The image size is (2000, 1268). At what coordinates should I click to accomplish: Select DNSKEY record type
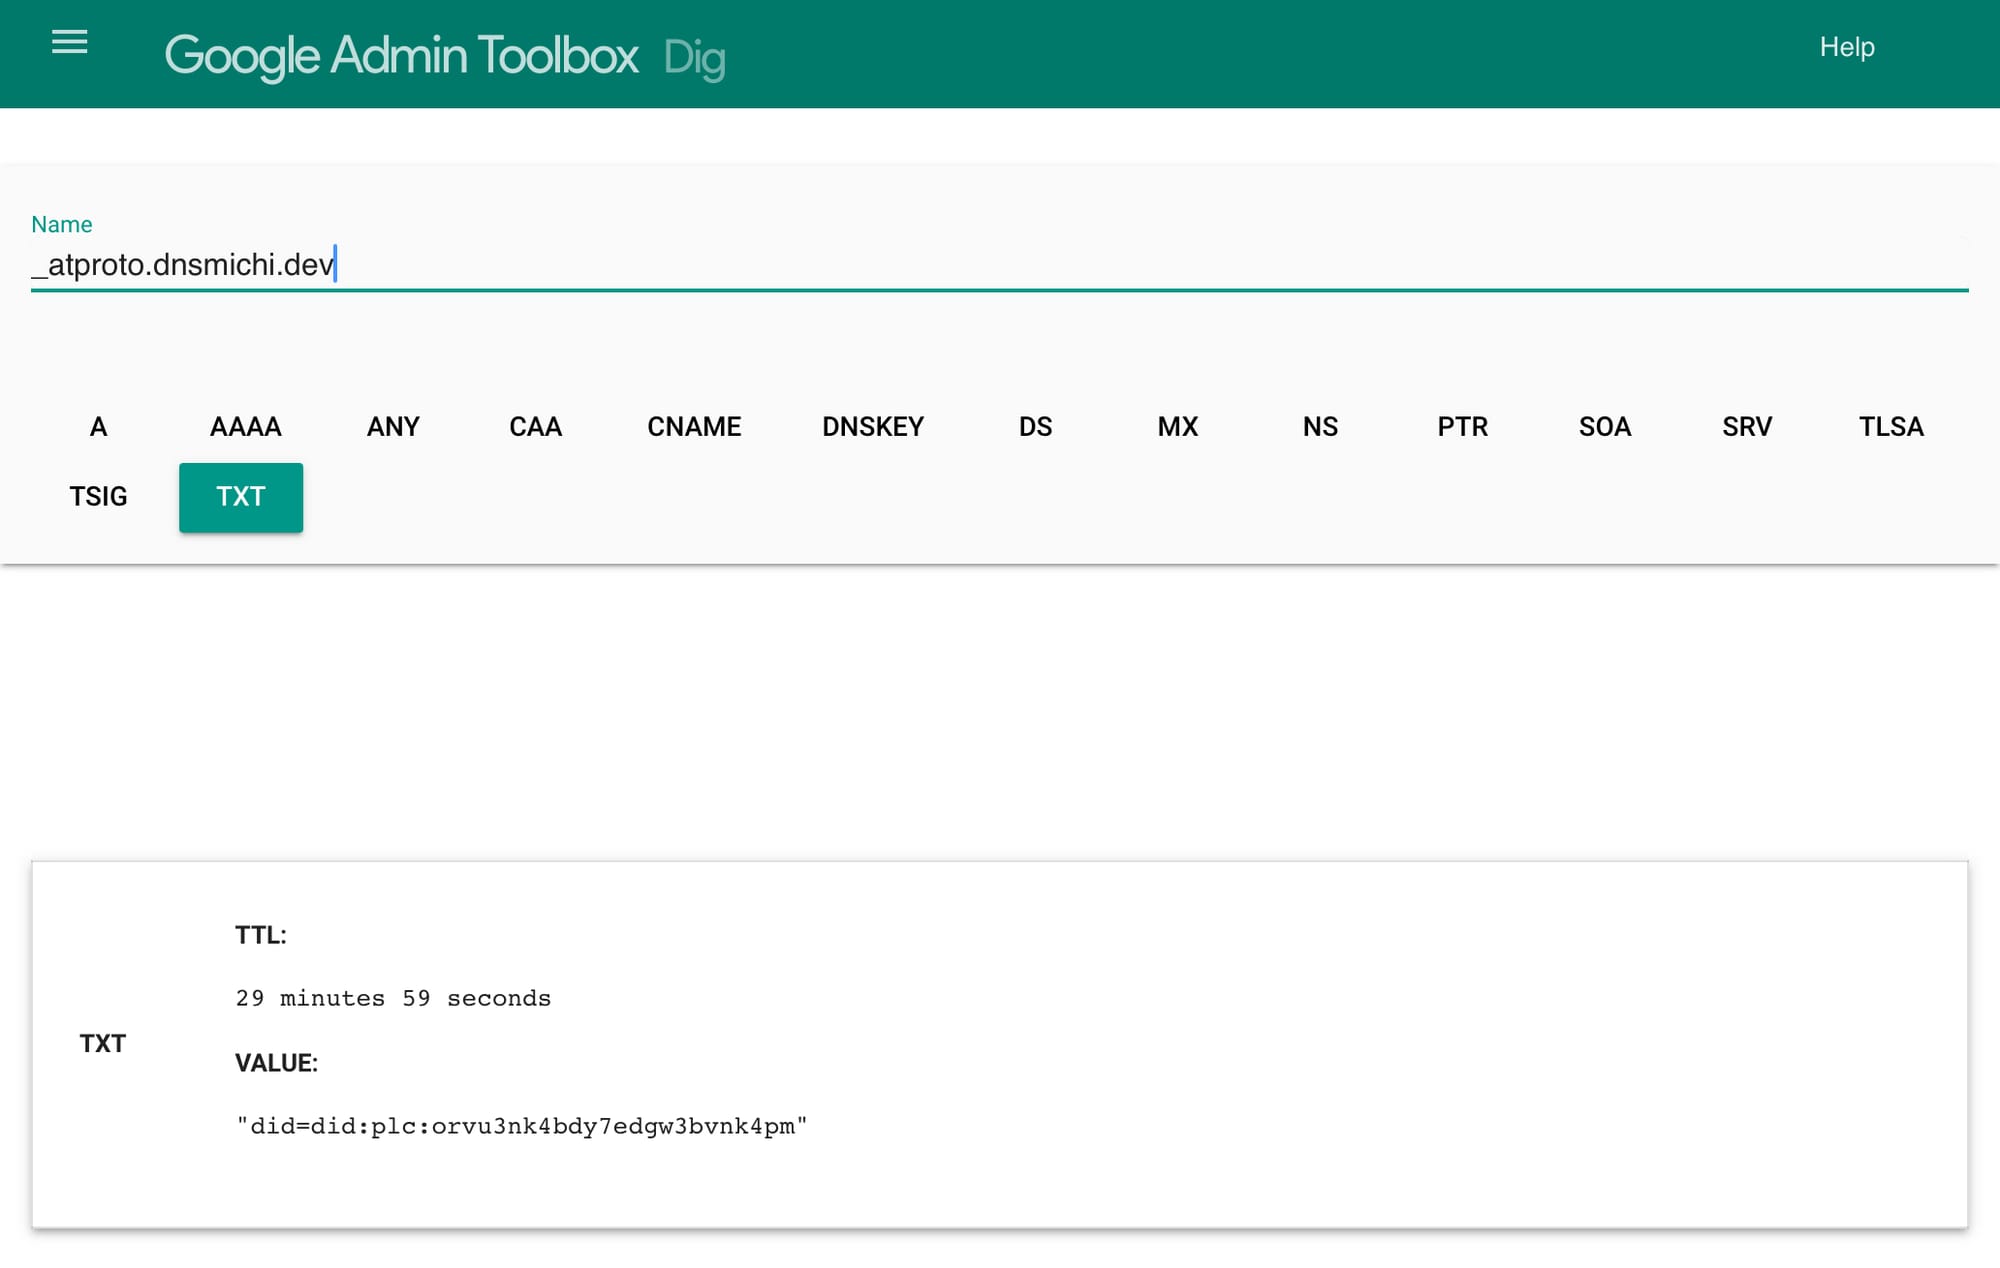point(872,427)
